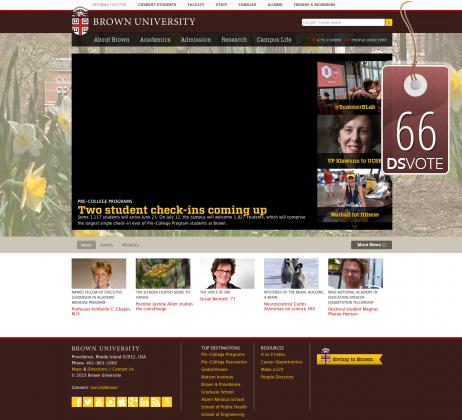This screenshot has width=462, height=420.
Task: Open the Apple iTunes icon in footer
Action: [x=122, y=402]
